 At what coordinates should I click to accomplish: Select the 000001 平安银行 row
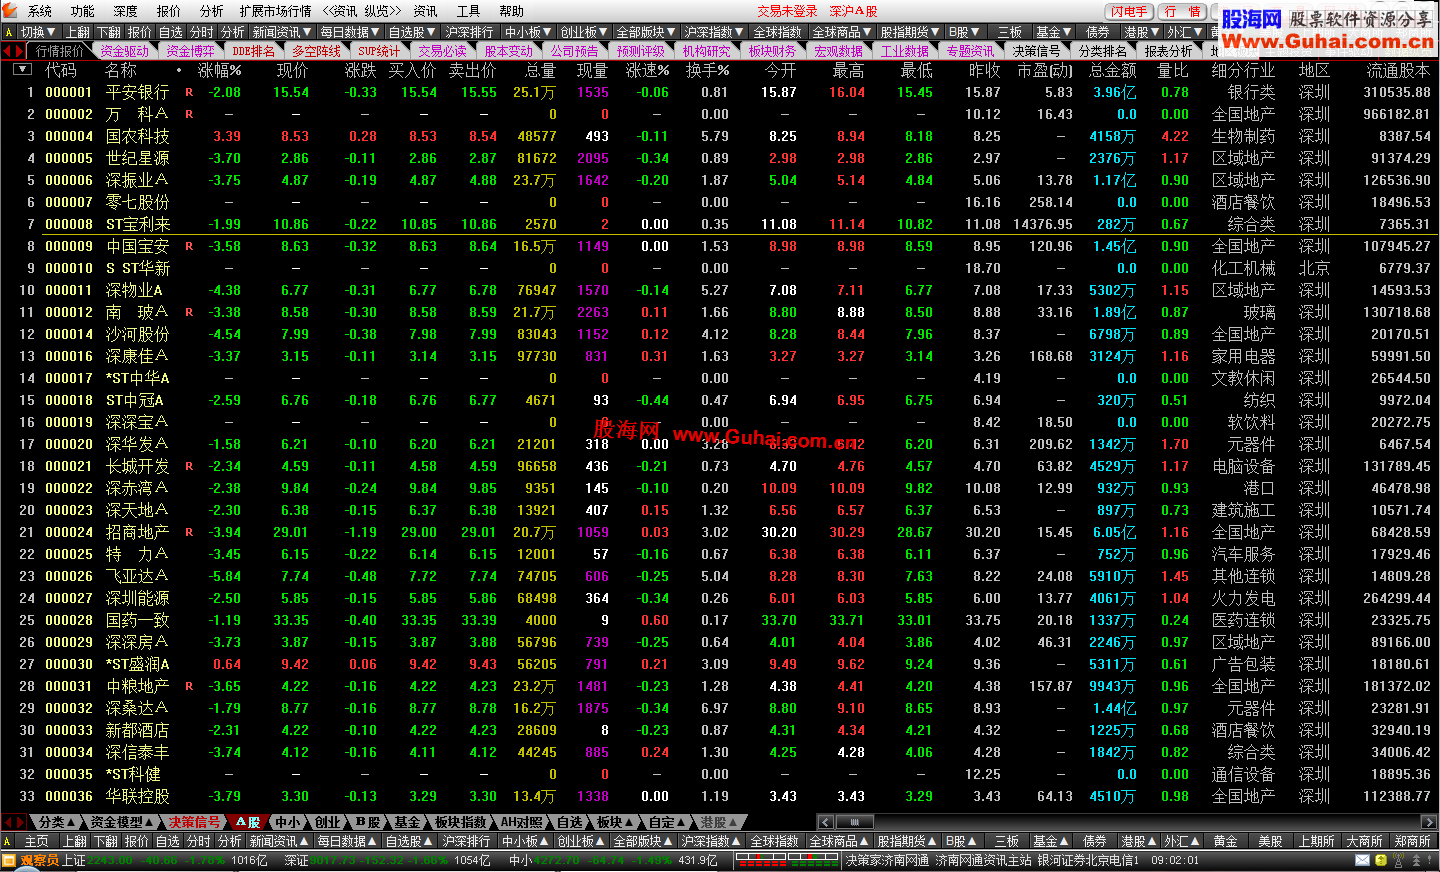tap(720, 92)
